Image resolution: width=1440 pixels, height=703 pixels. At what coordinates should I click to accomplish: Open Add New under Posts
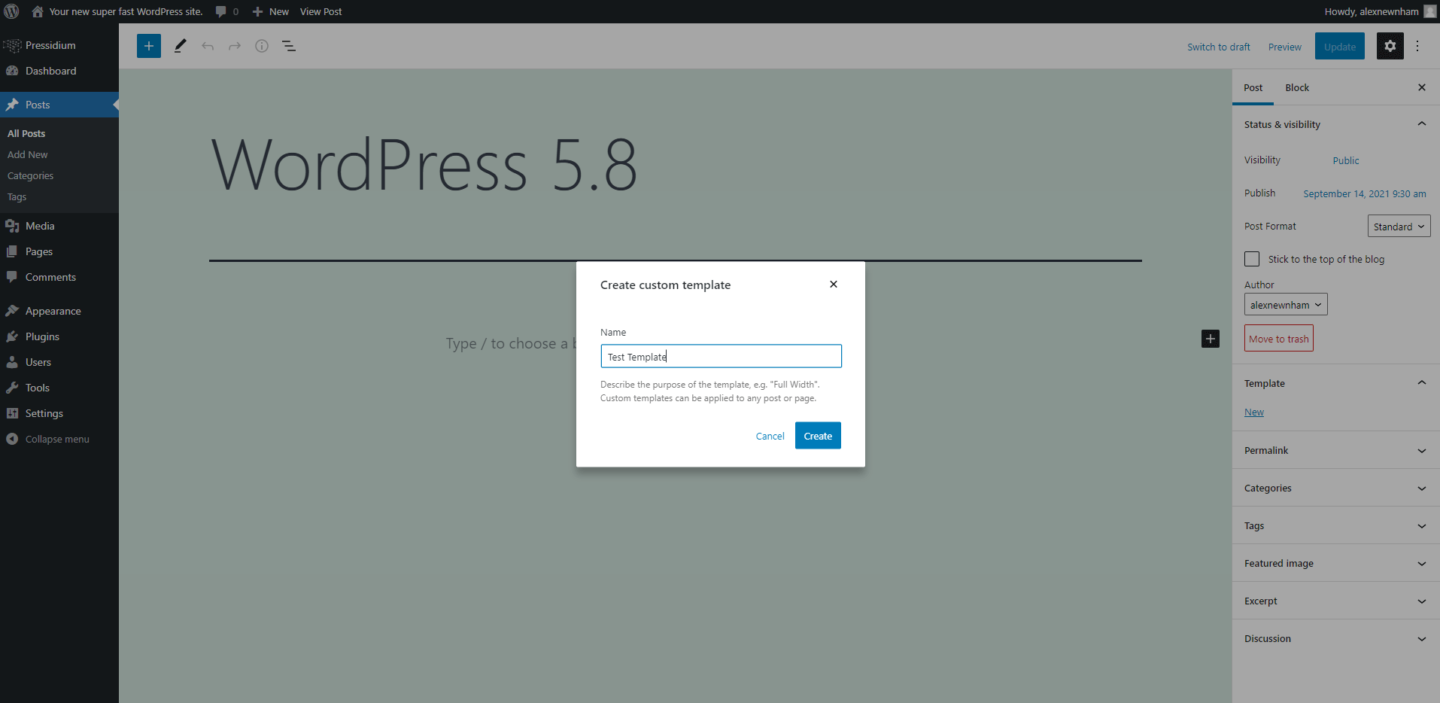[x=28, y=155]
